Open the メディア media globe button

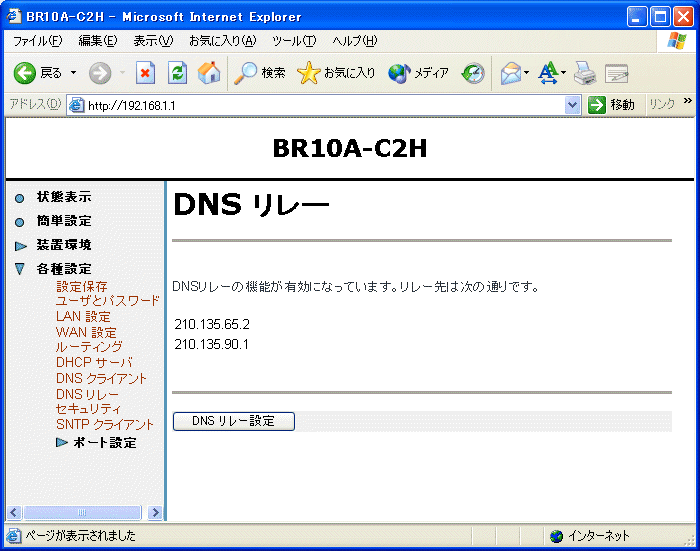(399, 73)
